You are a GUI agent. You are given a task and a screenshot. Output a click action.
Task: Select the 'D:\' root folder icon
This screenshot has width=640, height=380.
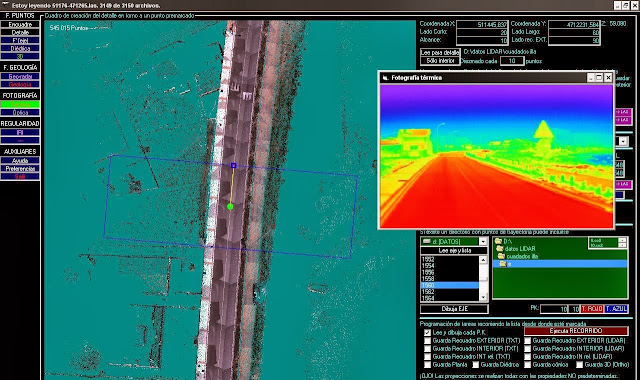point(498,241)
